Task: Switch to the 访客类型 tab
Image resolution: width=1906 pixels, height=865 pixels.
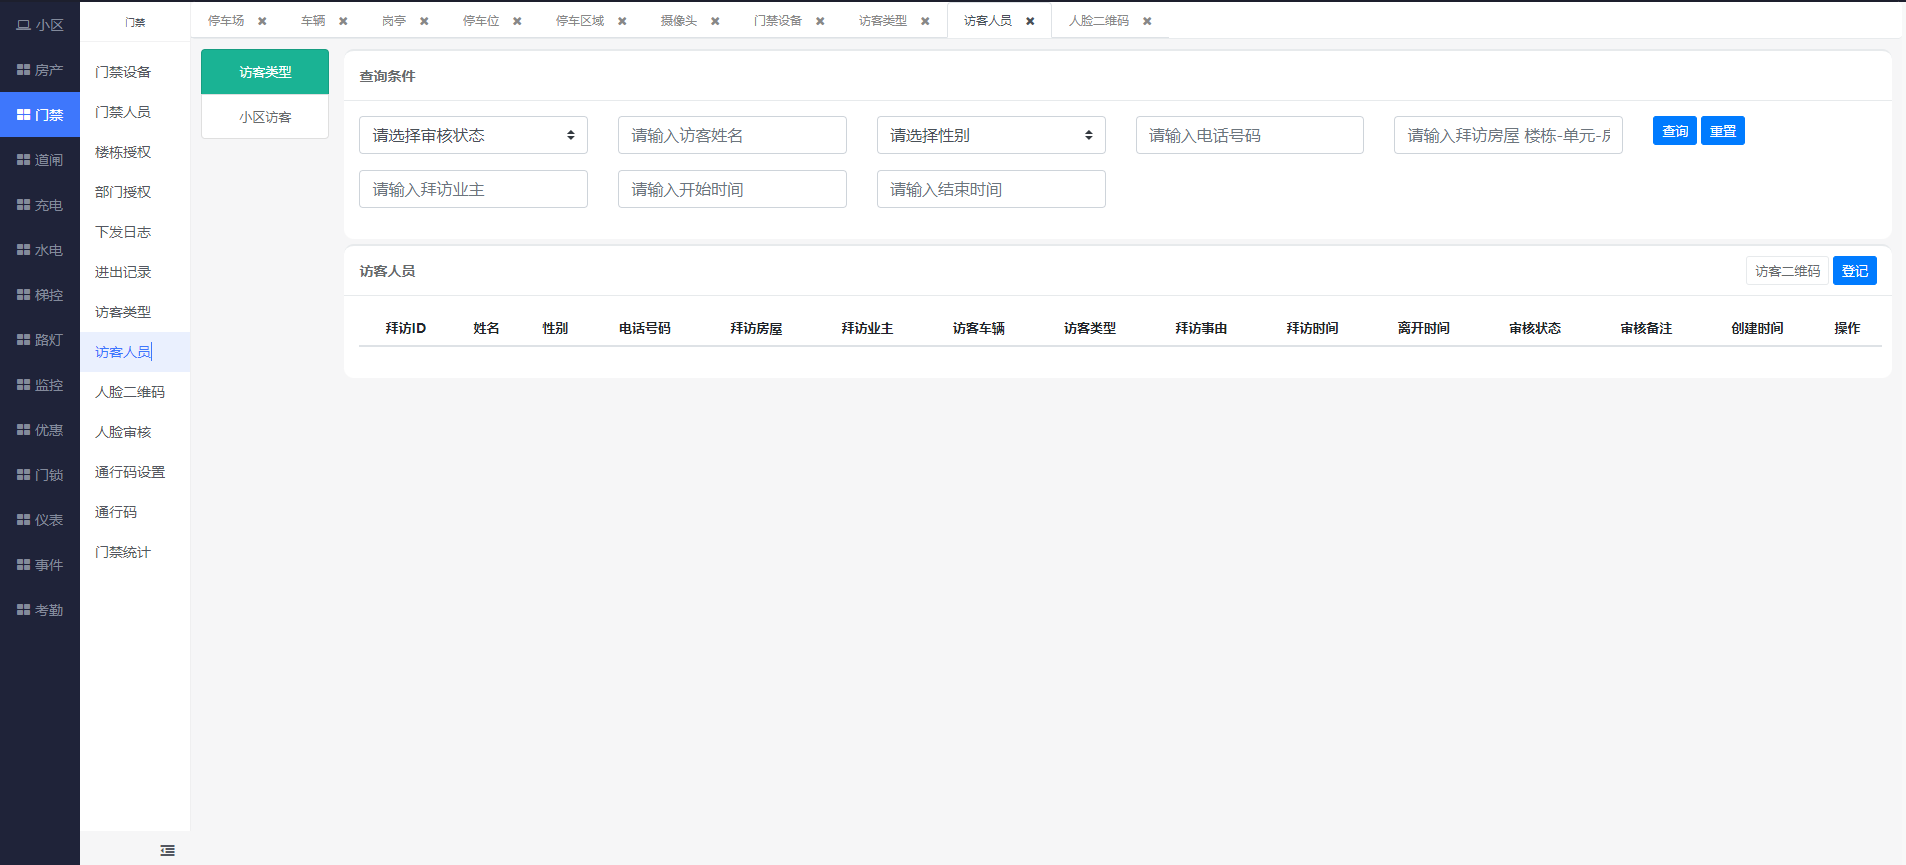Action: (x=882, y=21)
